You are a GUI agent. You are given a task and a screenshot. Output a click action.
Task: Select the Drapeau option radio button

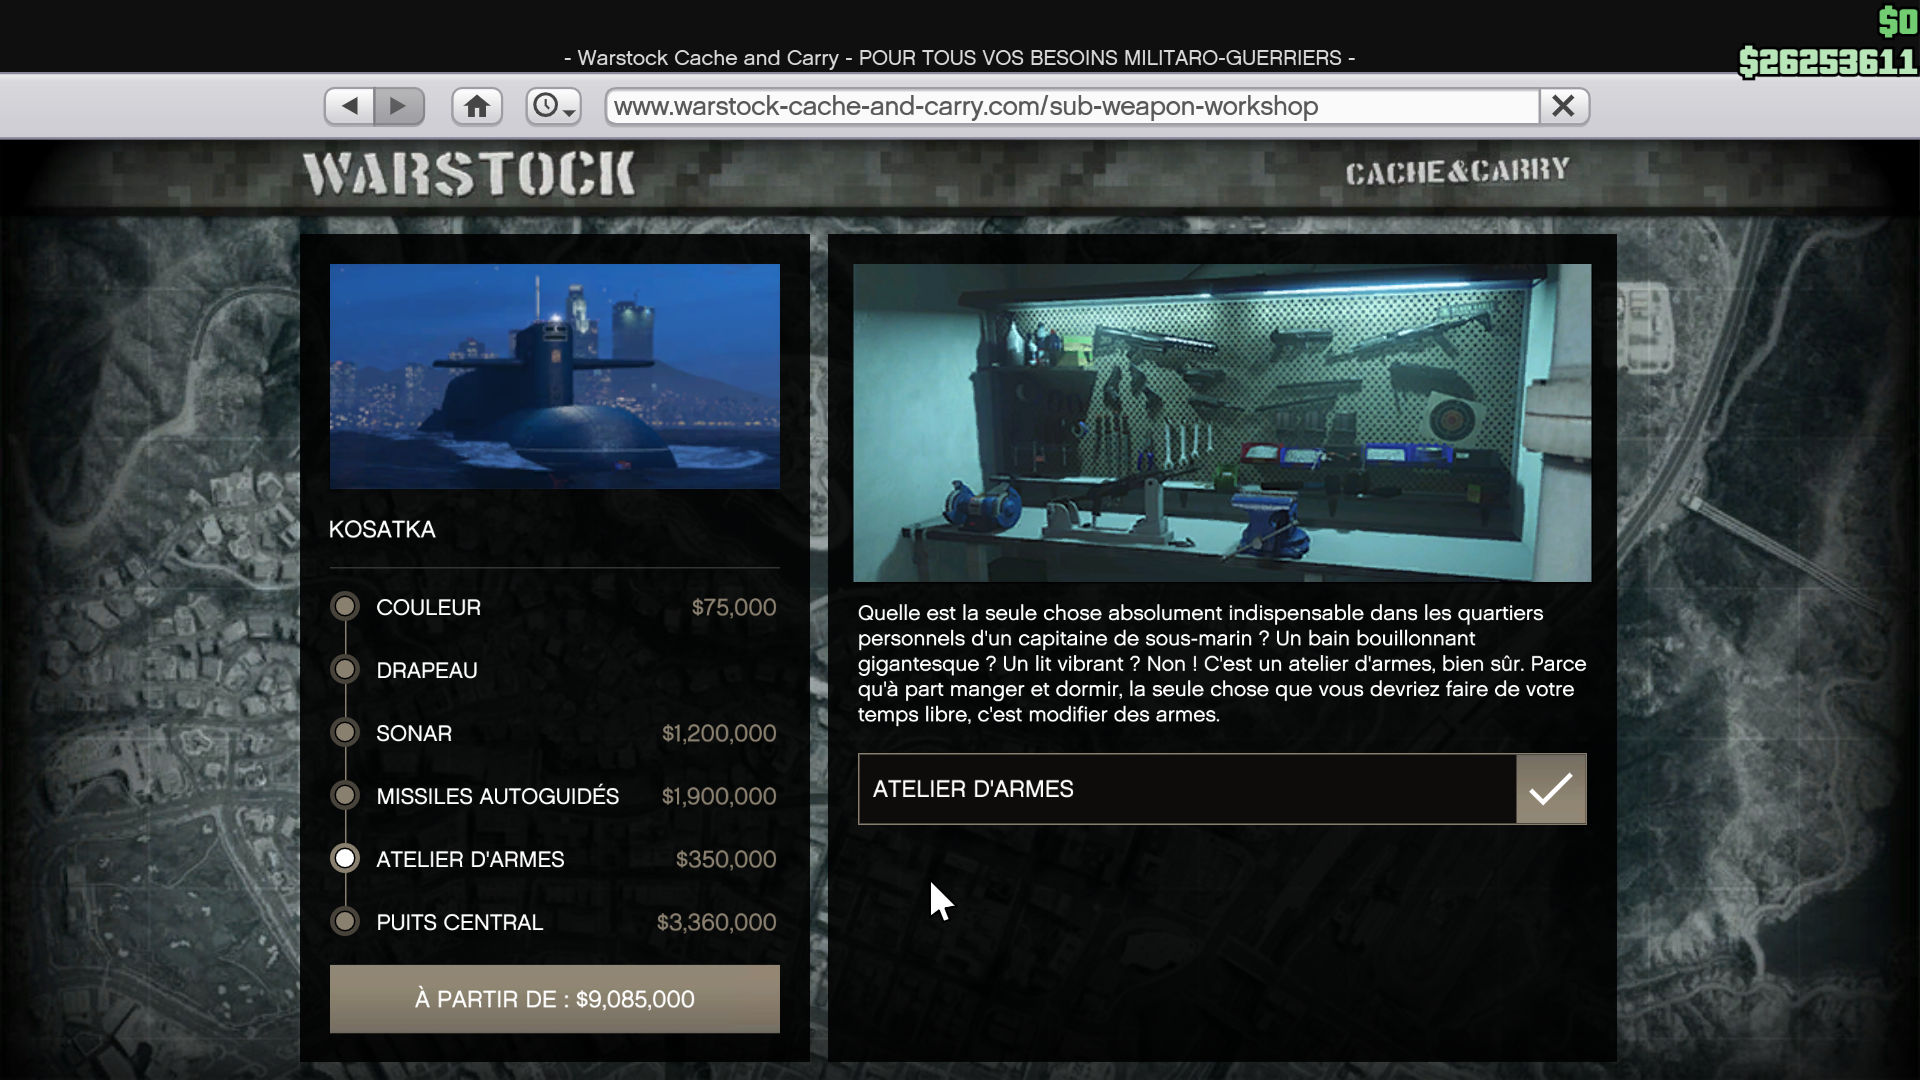(345, 670)
